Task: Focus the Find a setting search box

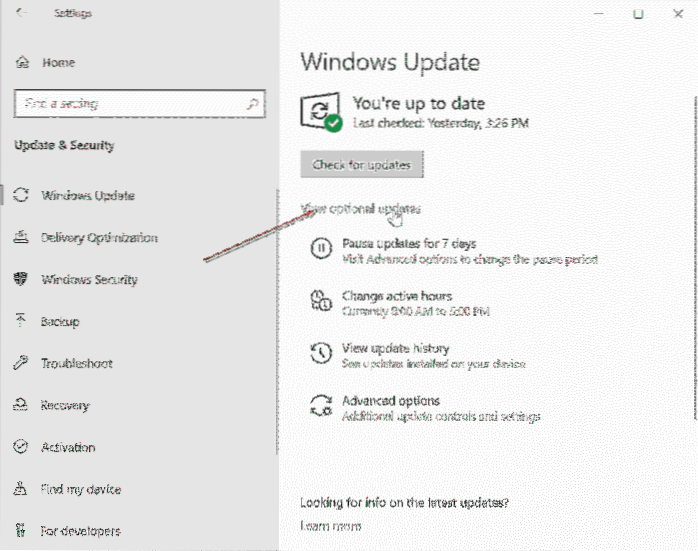Action: [130, 103]
